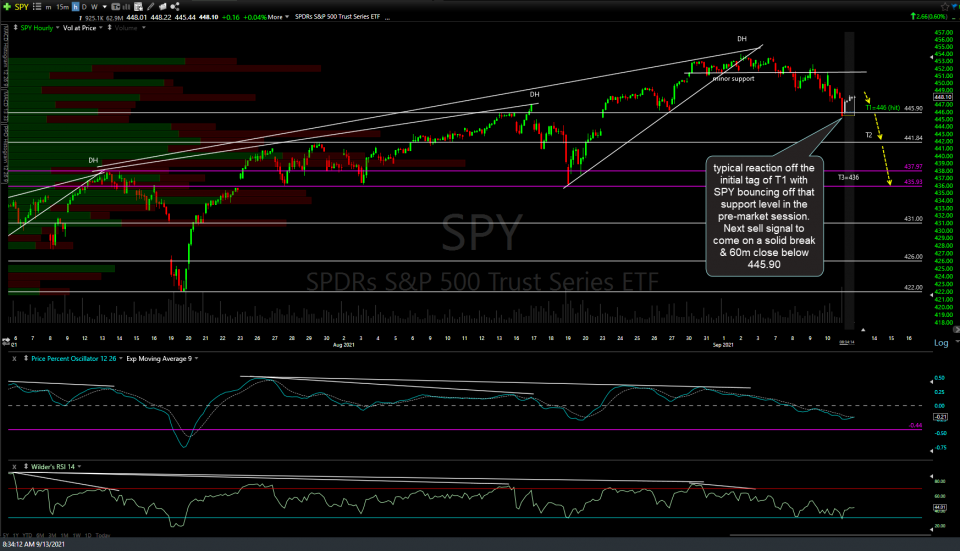Select the 1Y range button
This screenshot has height=551, width=960.
[x=16, y=535]
